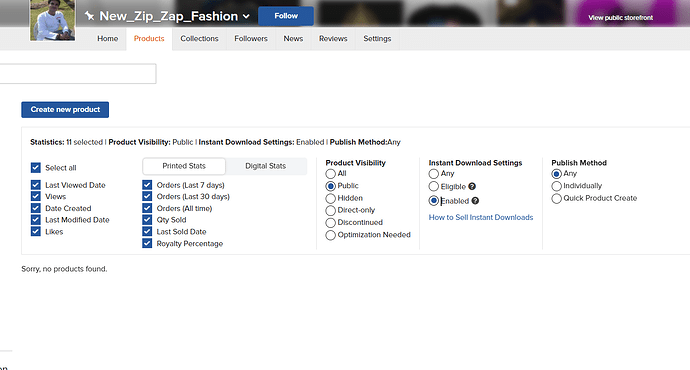Click the store profile photo

[52, 20]
